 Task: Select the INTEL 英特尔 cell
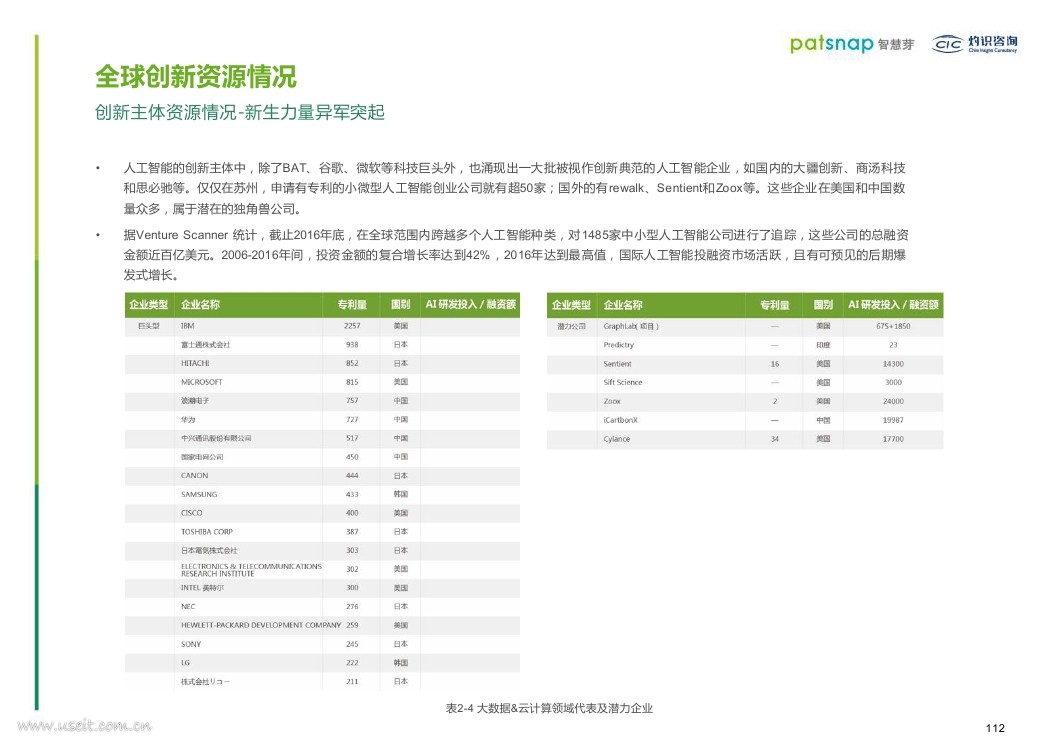click(x=202, y=588)
